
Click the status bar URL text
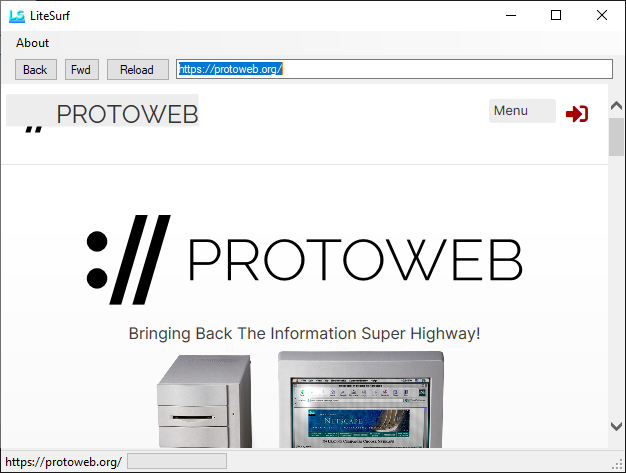(x=63, y=462)
